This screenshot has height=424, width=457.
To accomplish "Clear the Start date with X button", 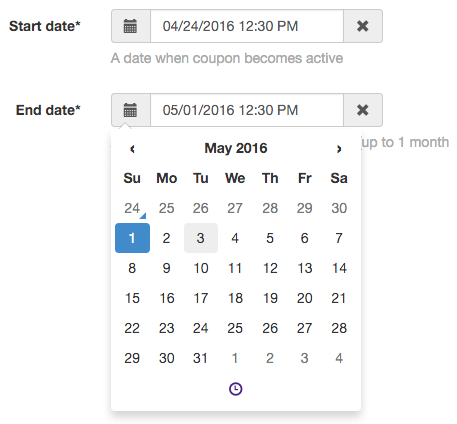I will coord(363,26).
